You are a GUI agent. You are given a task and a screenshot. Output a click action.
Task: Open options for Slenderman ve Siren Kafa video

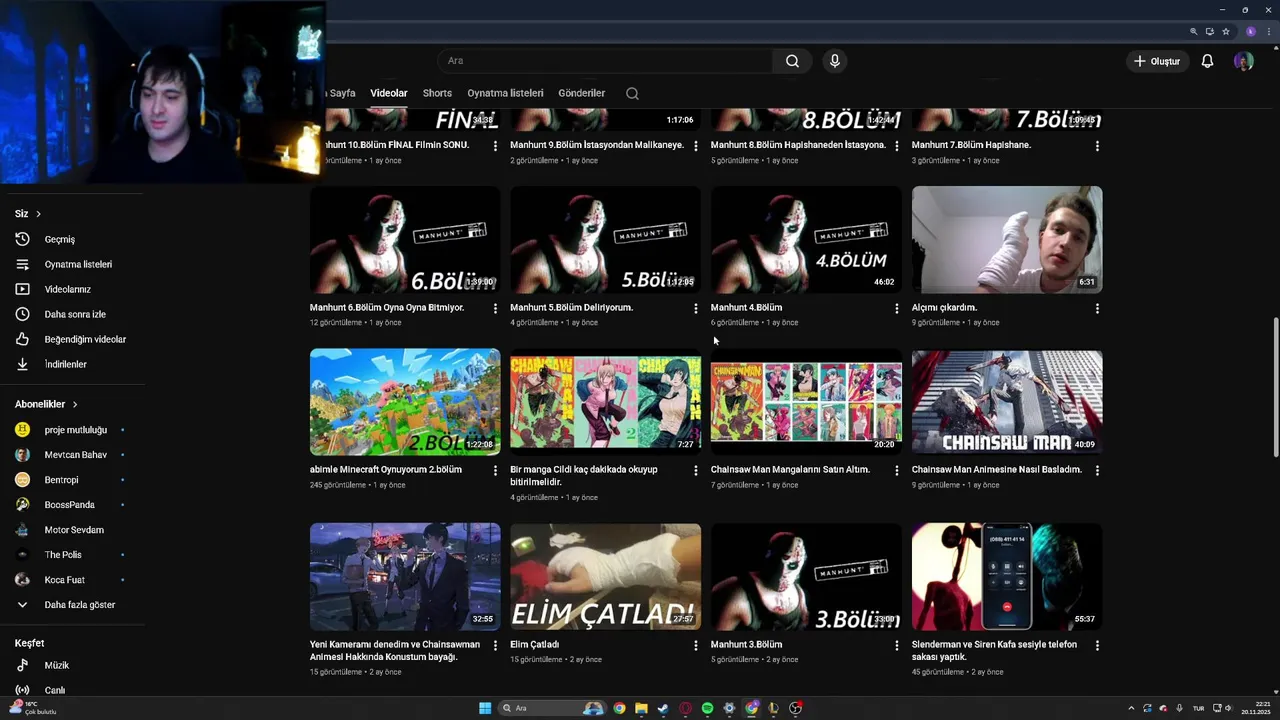(1097, 646)
